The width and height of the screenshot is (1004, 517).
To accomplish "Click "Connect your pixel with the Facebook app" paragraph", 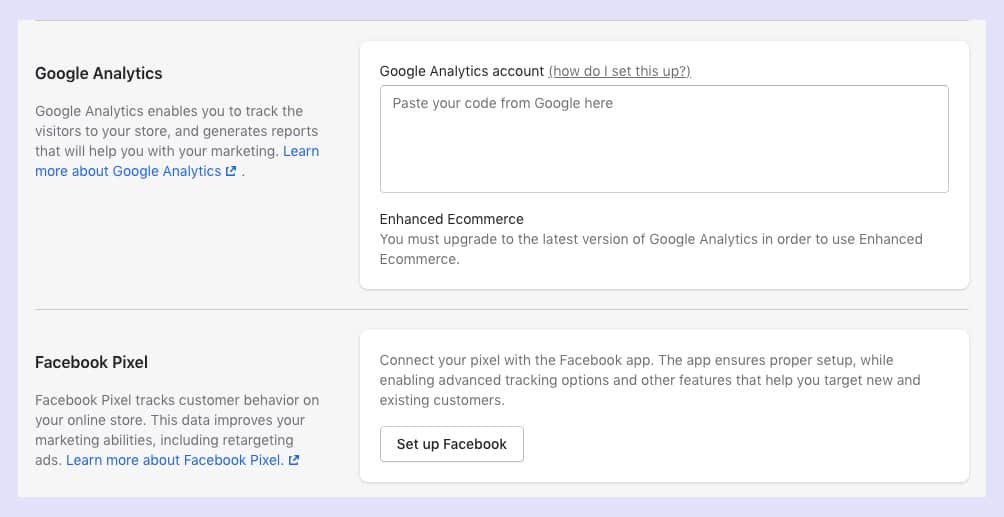I will [649, 380].
